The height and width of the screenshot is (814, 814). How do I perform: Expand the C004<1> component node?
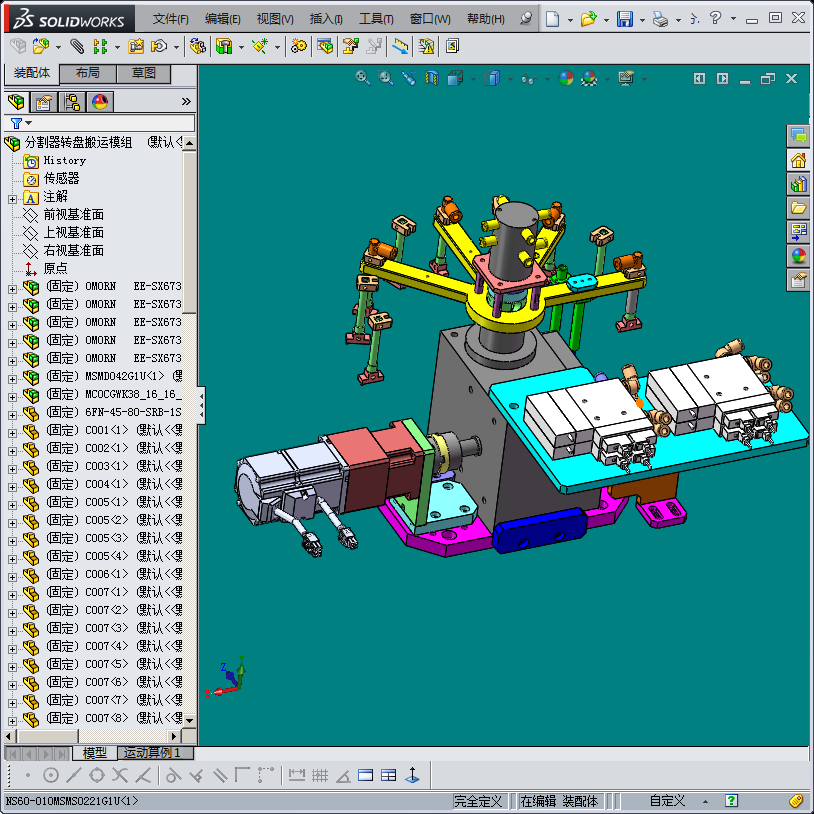12,487
